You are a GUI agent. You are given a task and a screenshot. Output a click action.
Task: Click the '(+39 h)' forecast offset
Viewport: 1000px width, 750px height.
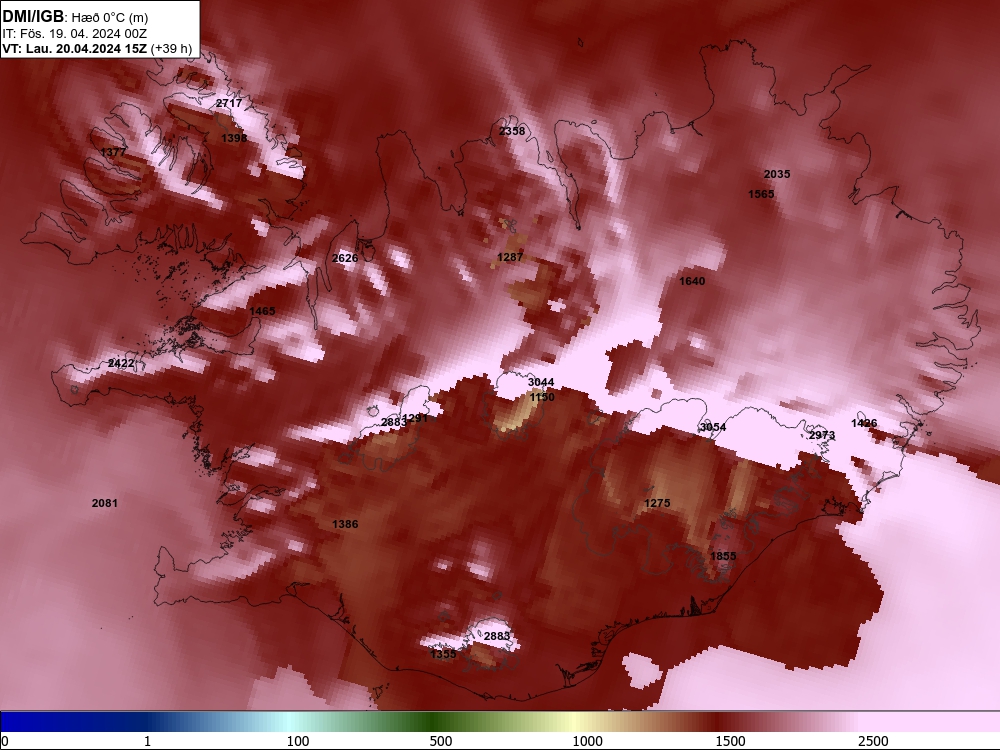coord(172,49)
